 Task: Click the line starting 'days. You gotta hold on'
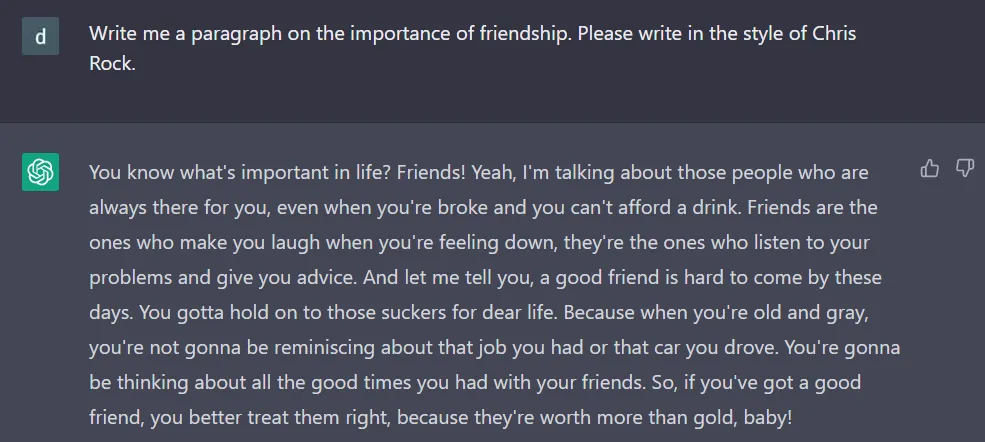pyautogui.click(x=480, y=312)
